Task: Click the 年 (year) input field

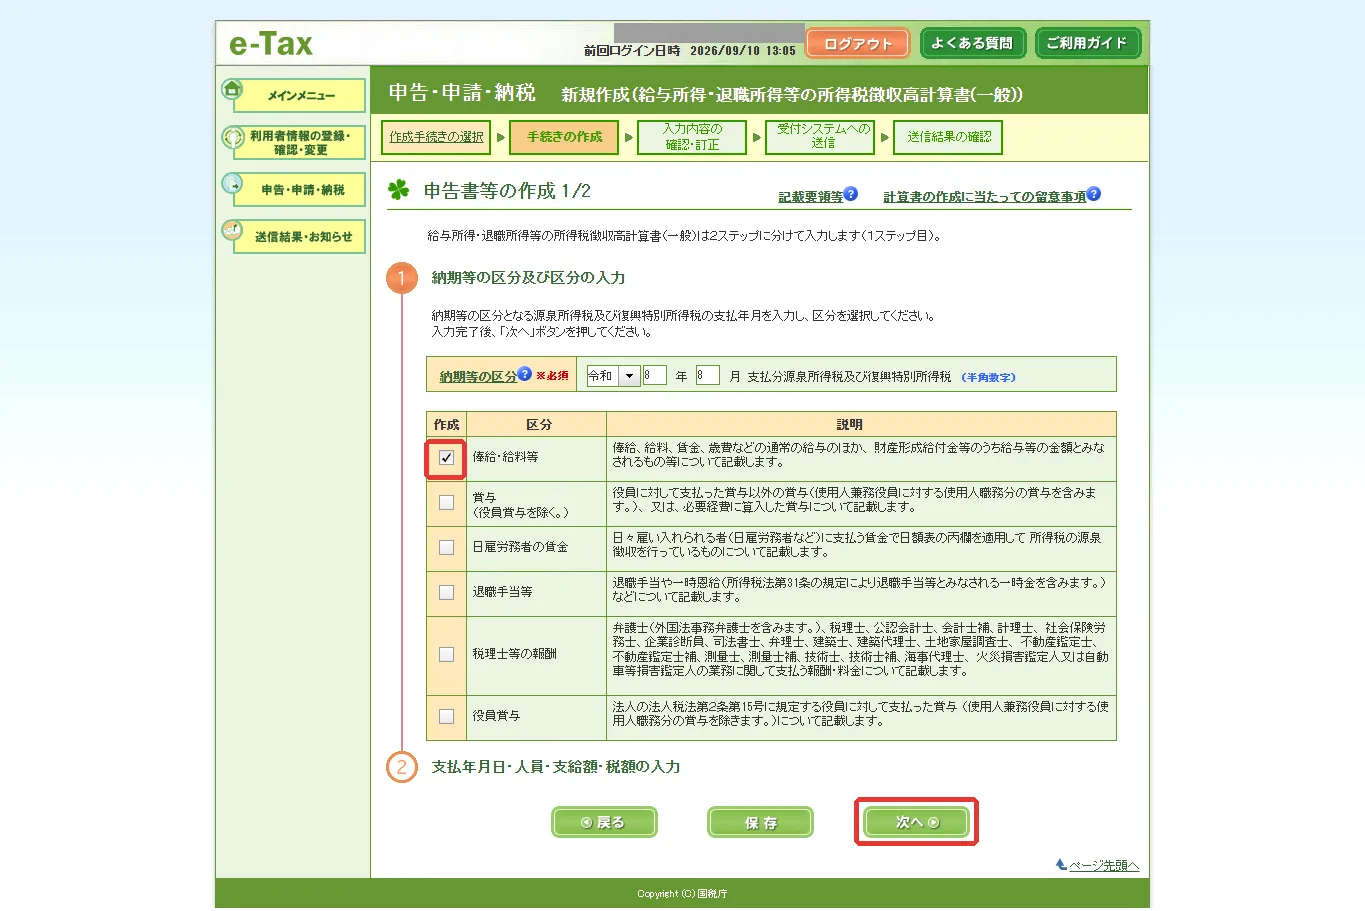Action: (655, 376)
